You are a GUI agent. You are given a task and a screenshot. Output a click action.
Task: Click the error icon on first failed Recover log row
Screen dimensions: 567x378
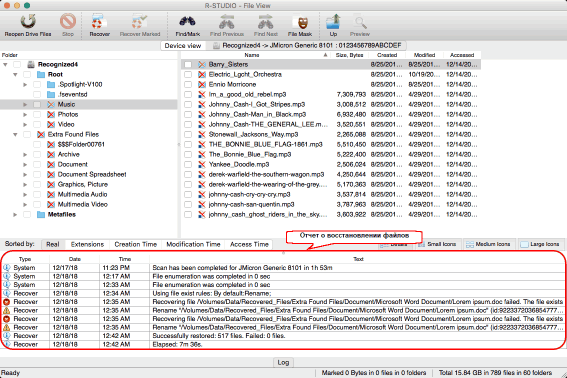point(7,302)
